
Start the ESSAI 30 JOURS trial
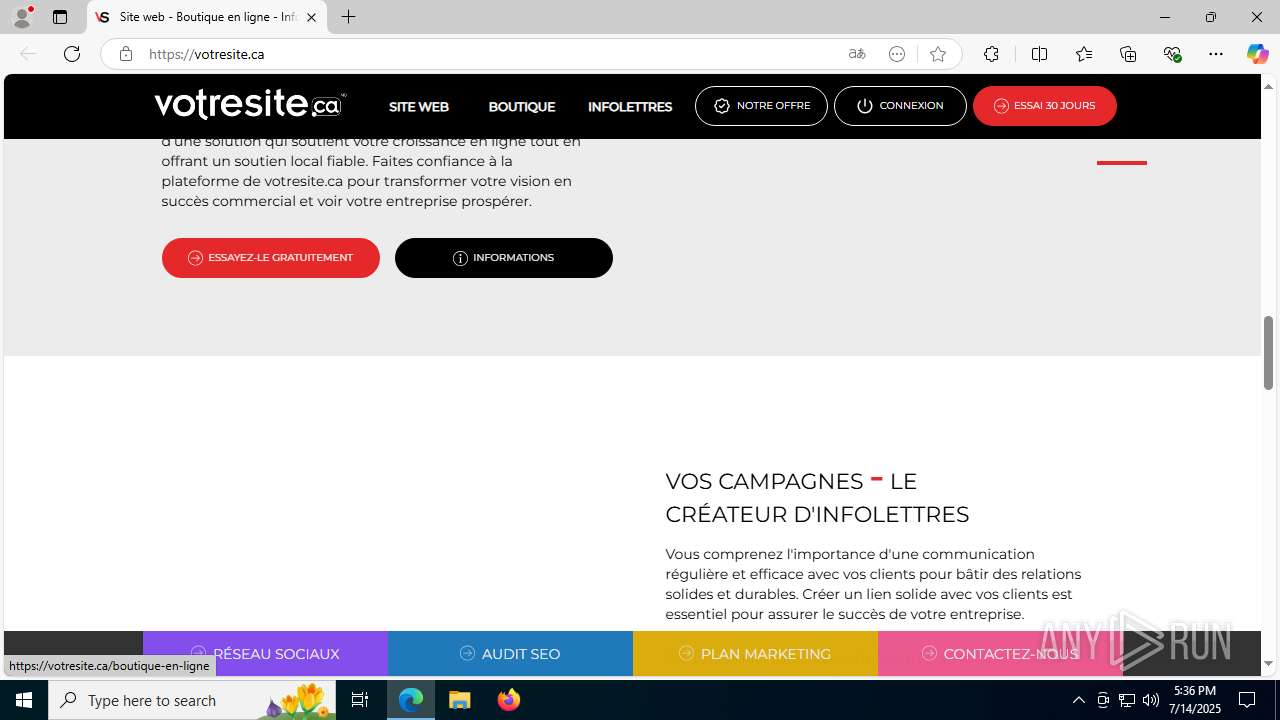[1045, 106]
